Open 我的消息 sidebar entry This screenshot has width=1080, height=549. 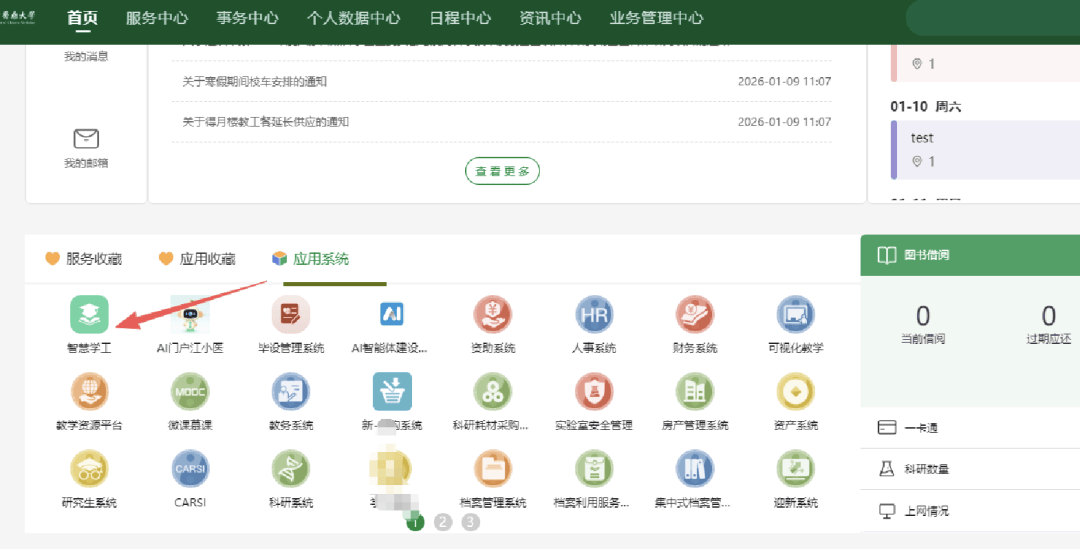pos(86,56)
